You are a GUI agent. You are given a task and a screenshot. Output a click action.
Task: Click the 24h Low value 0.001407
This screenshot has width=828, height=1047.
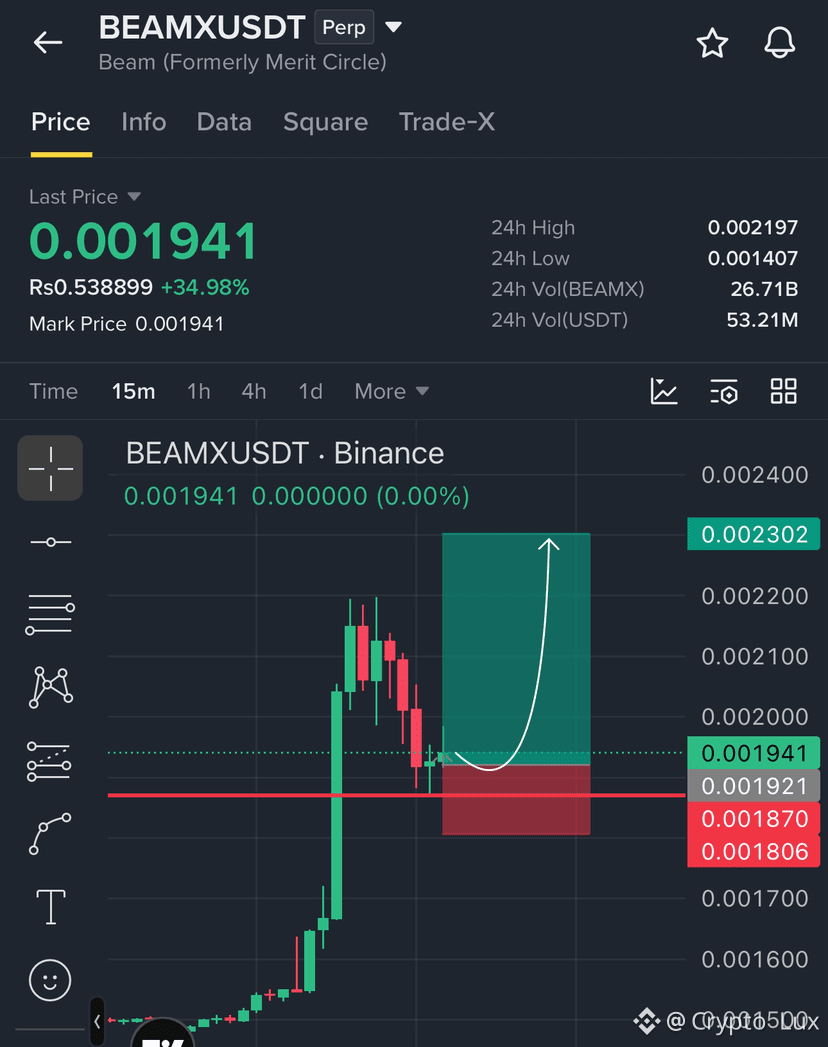click(753, 258)
